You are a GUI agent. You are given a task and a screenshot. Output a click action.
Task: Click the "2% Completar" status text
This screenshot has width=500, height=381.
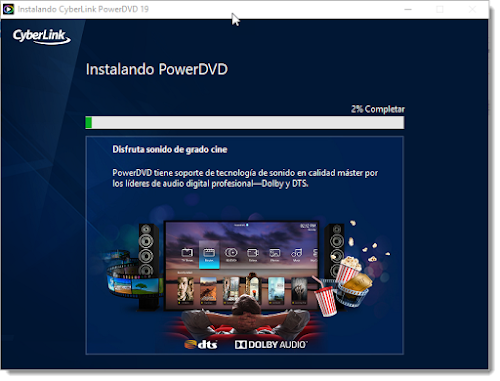tap(377, 109)
